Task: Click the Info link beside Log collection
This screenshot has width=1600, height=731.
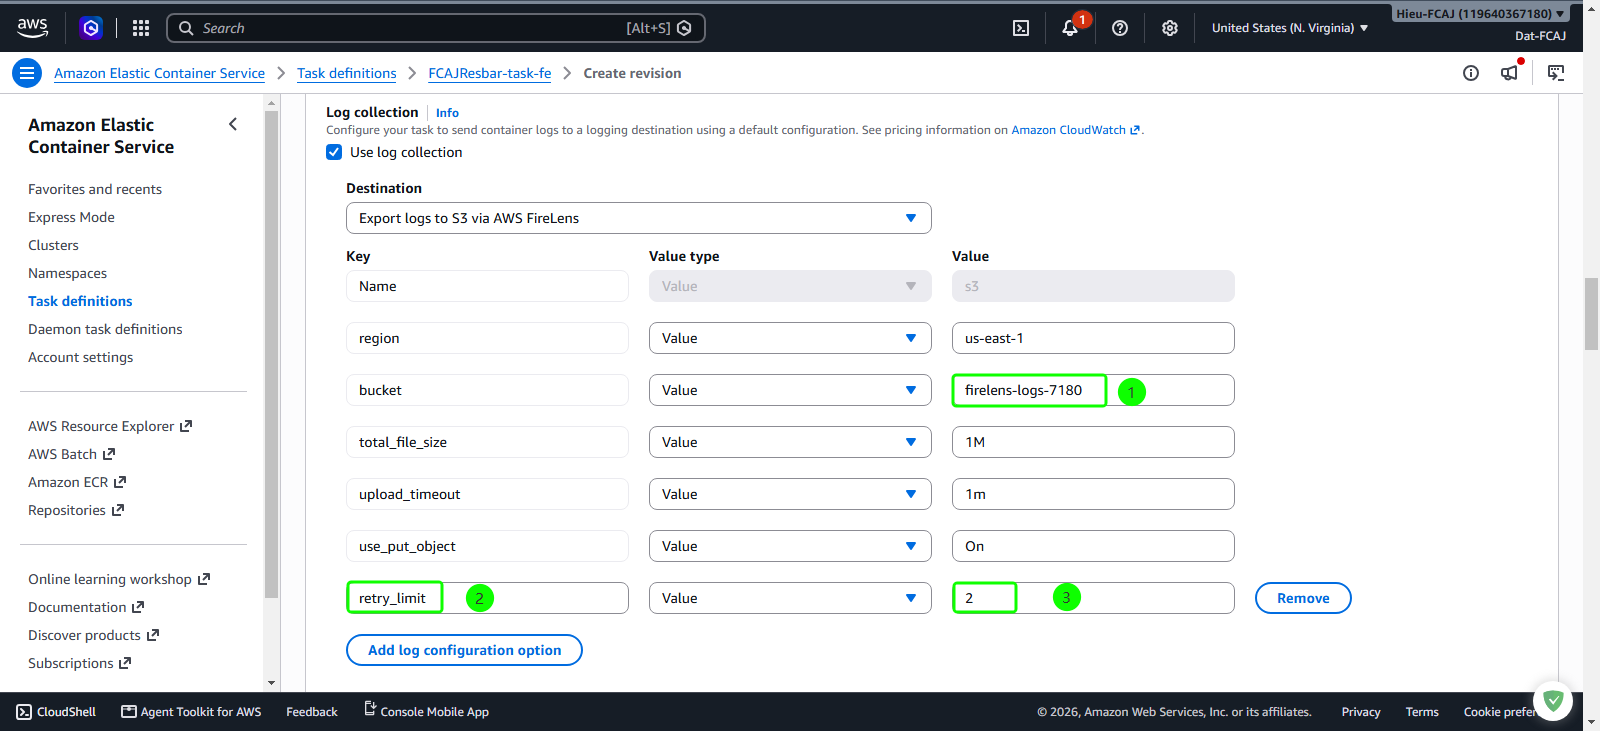Action: pyautogui.click(x=447, y=113)
